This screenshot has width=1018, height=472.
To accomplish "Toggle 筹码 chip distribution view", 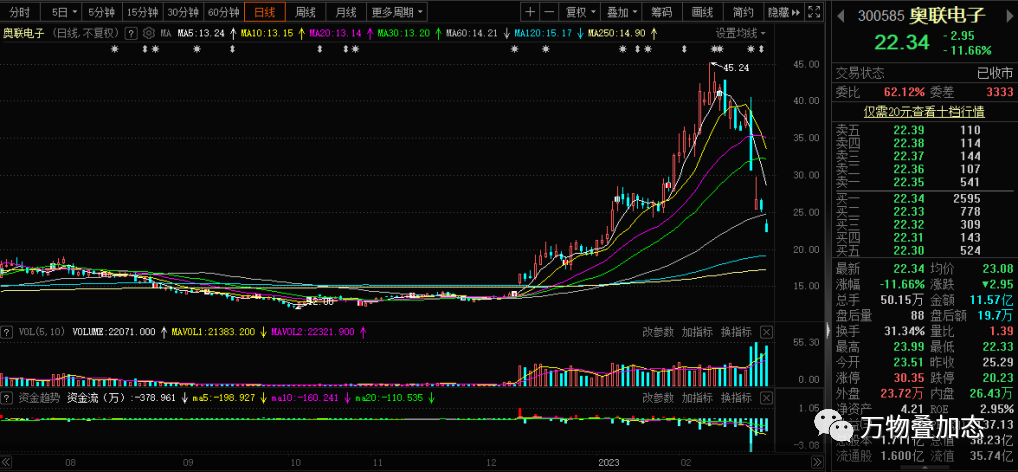I will coord(661,13).
